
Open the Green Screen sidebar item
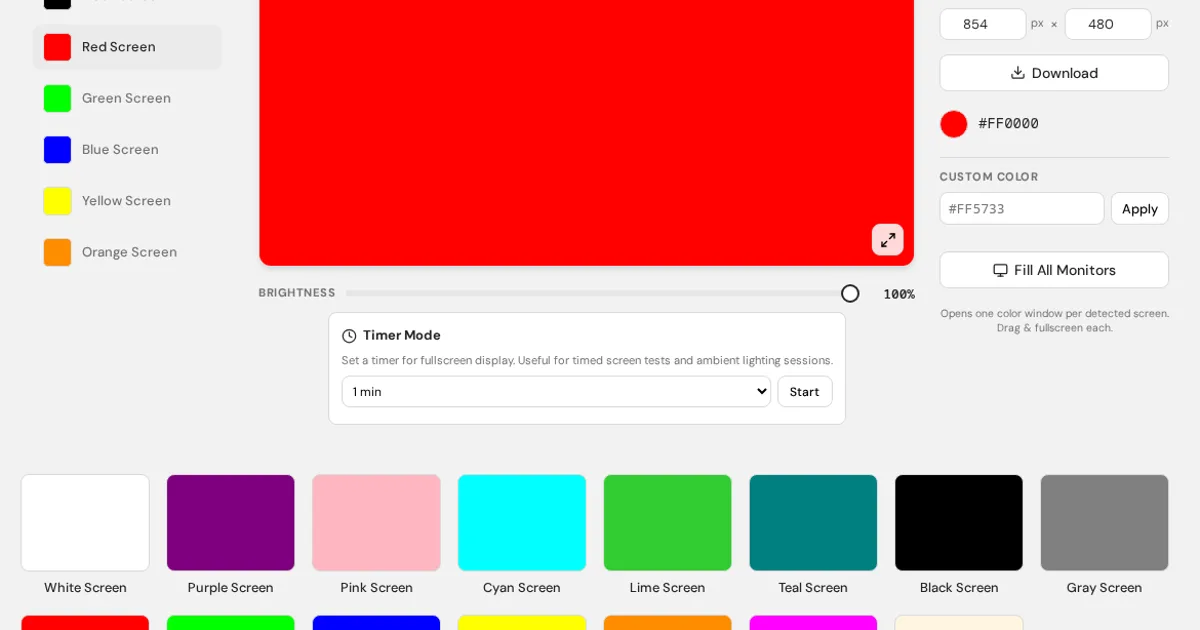pyautogui.click(x=127, y=98)
